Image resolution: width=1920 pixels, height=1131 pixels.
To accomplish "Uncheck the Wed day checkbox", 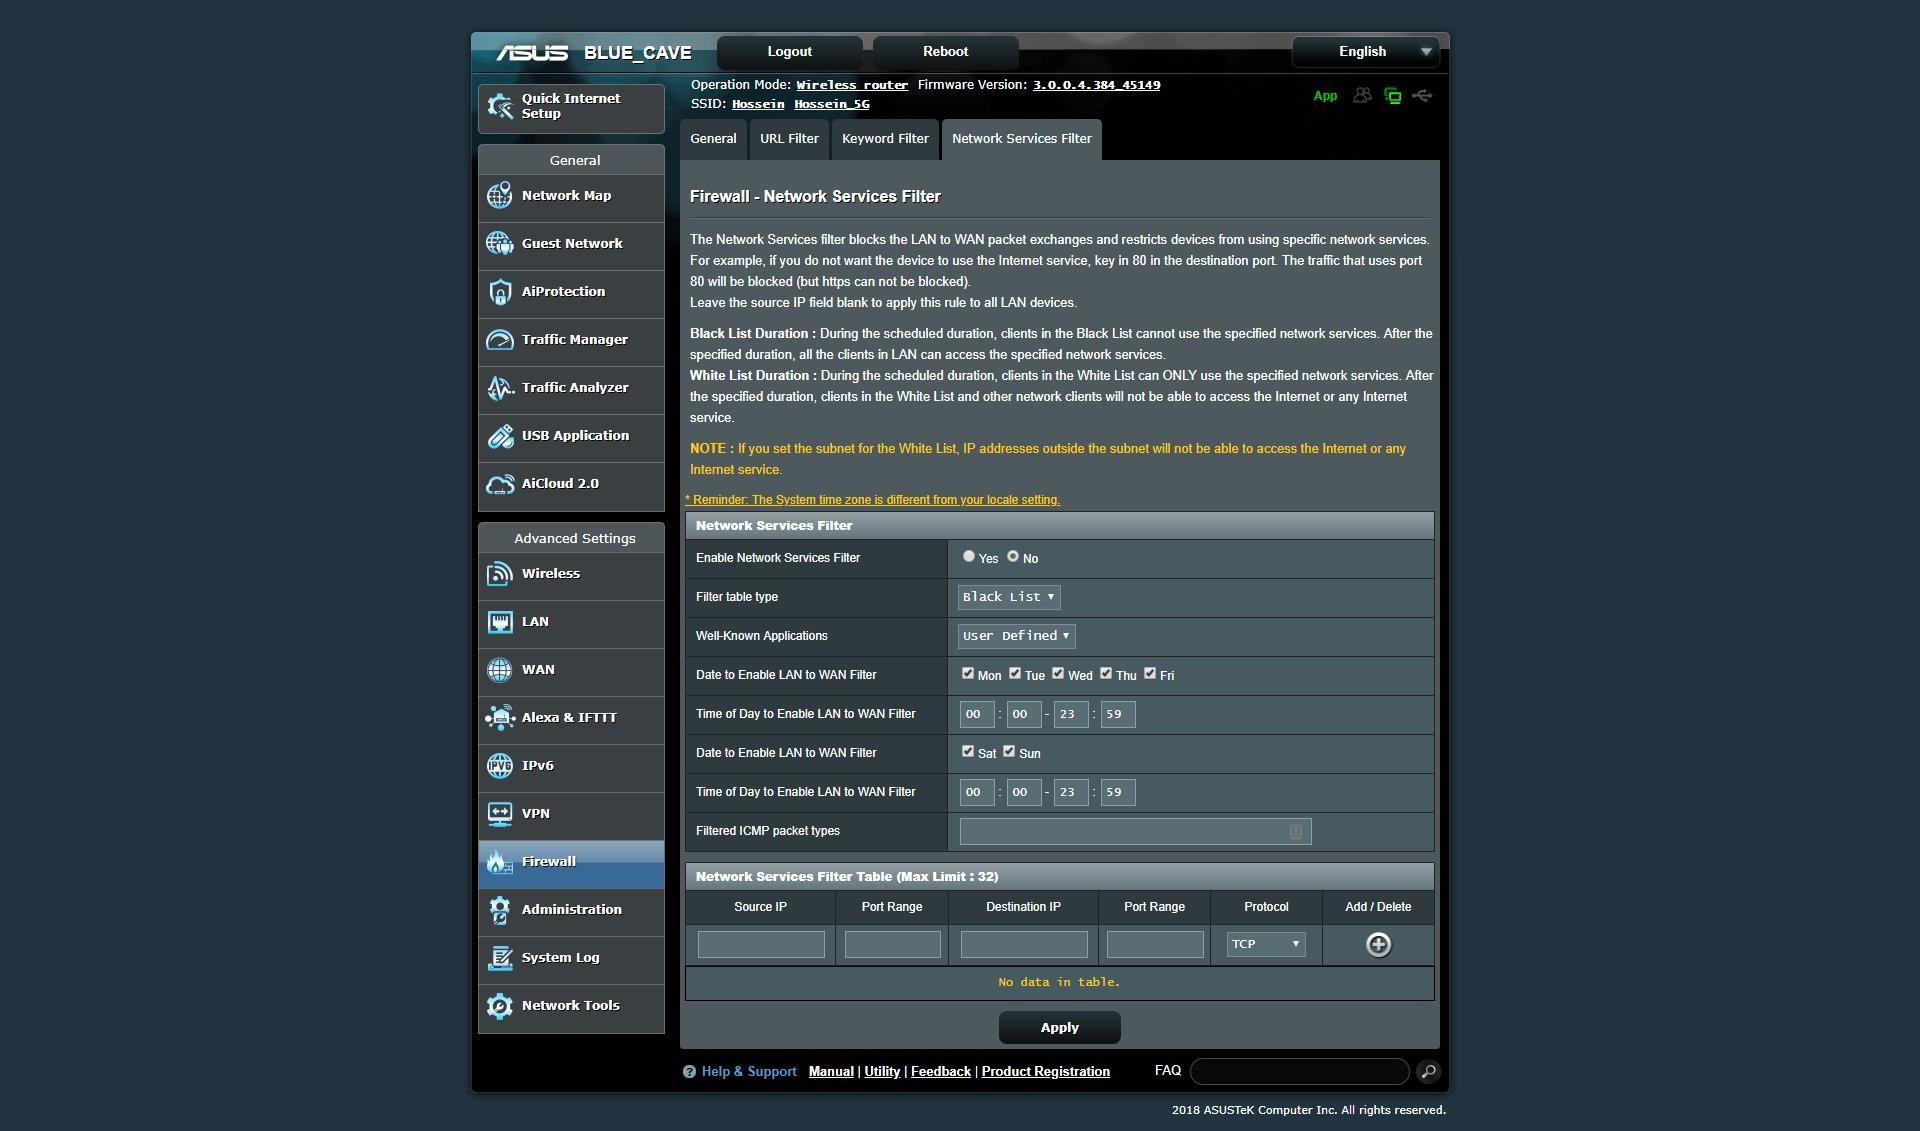I will tap(1058, 673).
